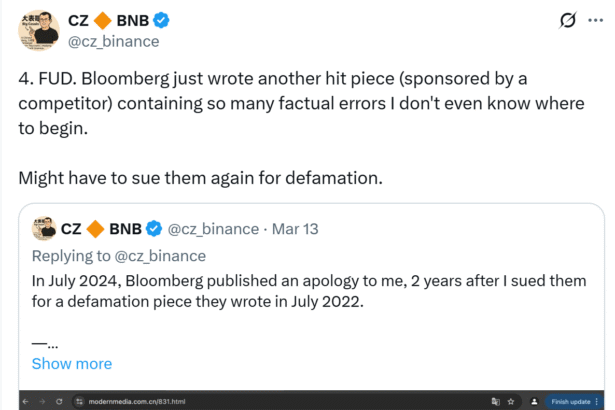Click the quoted tweet's verified badge
Image resolution: width=615 pixels, height=410 pixels.
click(155, 229)
